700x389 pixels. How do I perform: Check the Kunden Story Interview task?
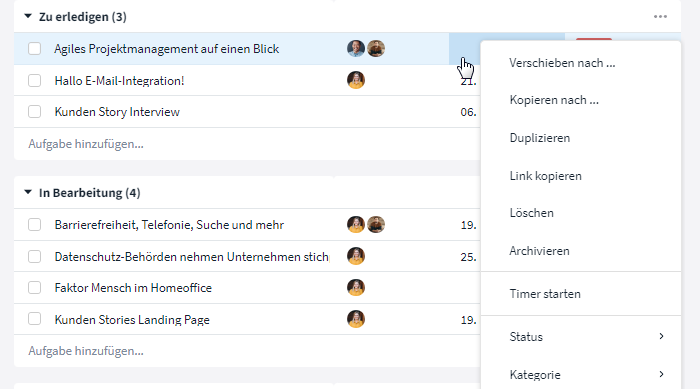(x=34, y=112)
